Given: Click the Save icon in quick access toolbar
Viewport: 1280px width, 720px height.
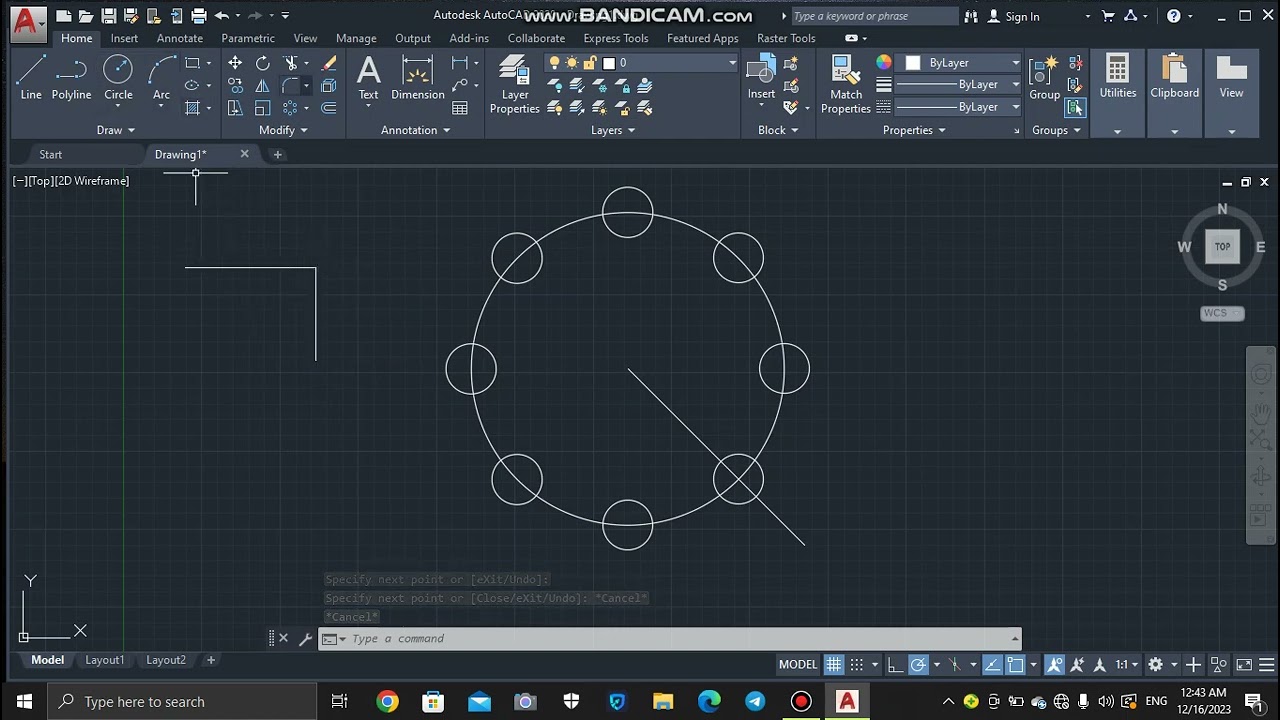Looking at the screenshot, I should pyautogui.click(x=107, y=16).
